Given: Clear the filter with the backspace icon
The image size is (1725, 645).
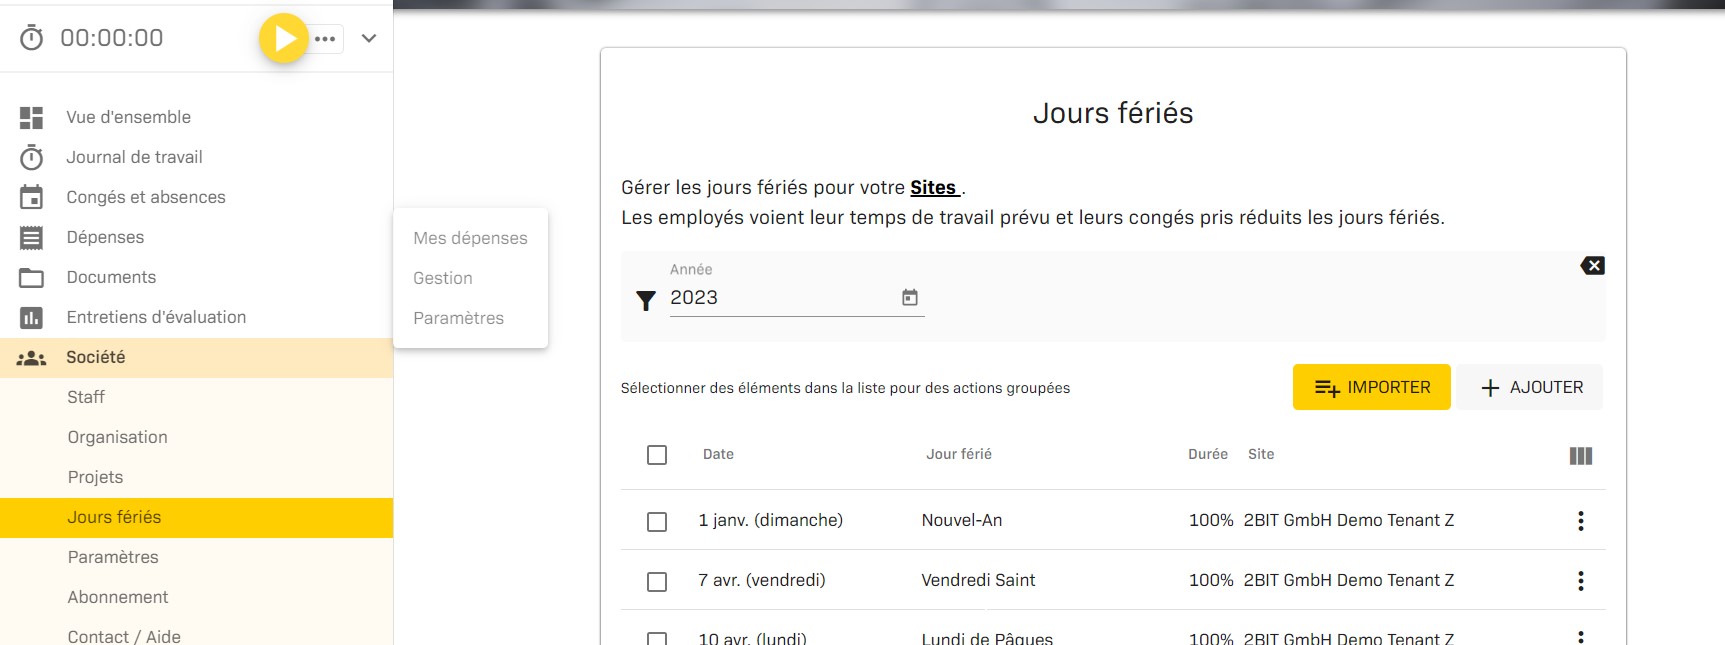Looking at the screenshot, I should (x=1592, y=266).
